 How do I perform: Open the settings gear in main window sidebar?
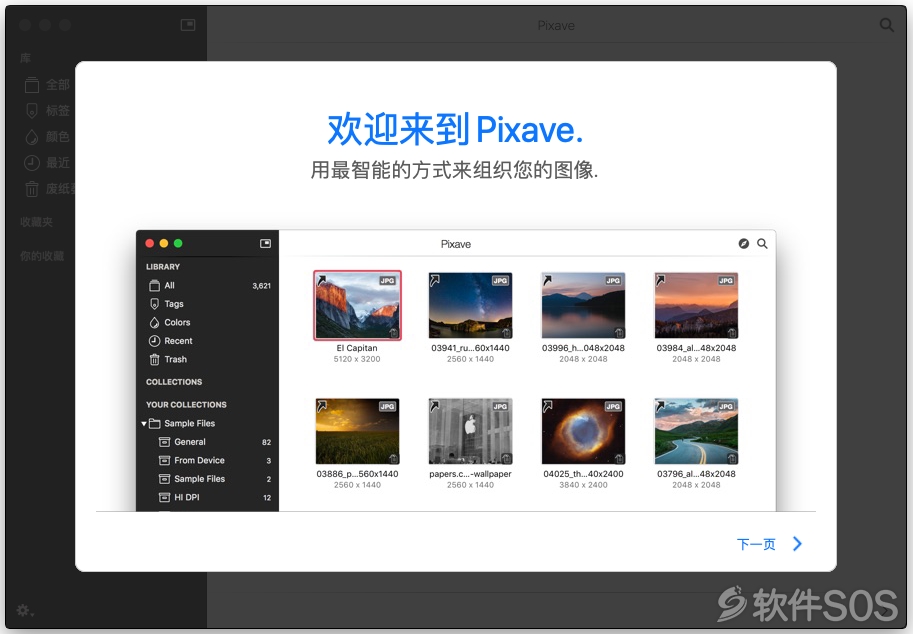pyautogui.click(x=24, y=610)
